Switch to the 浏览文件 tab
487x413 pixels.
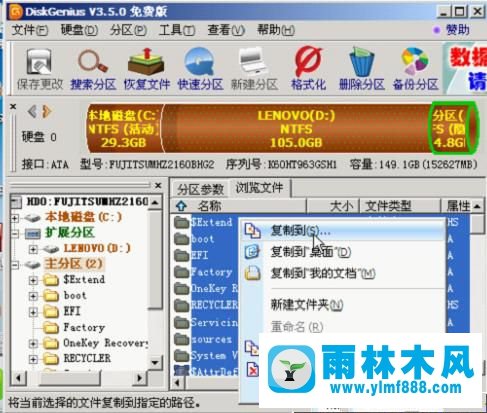tap(260, 188)
